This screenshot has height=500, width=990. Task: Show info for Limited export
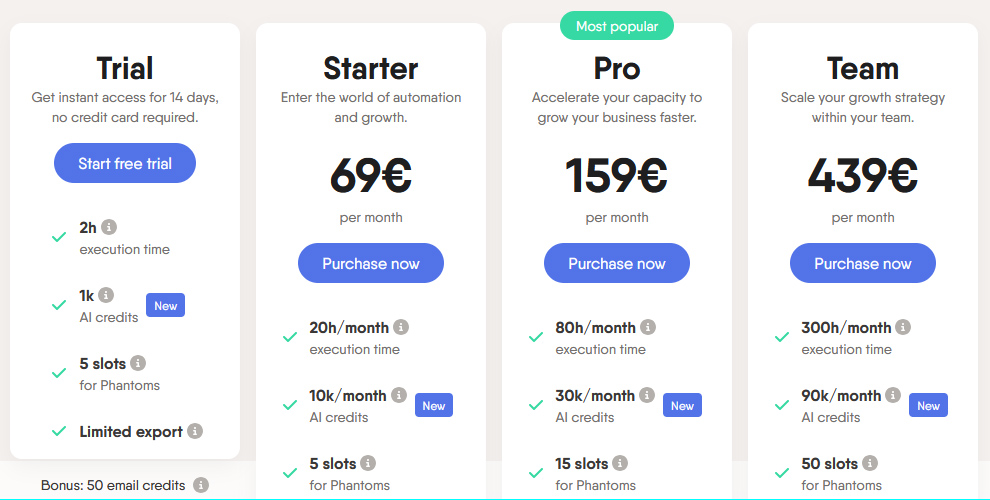[x=195, y=431]
